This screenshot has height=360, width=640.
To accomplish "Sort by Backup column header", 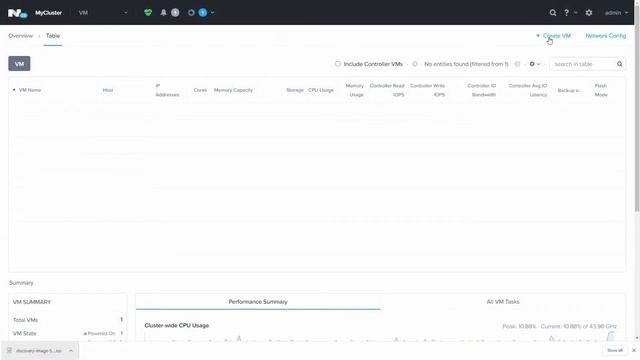I will tap(570, 90).
